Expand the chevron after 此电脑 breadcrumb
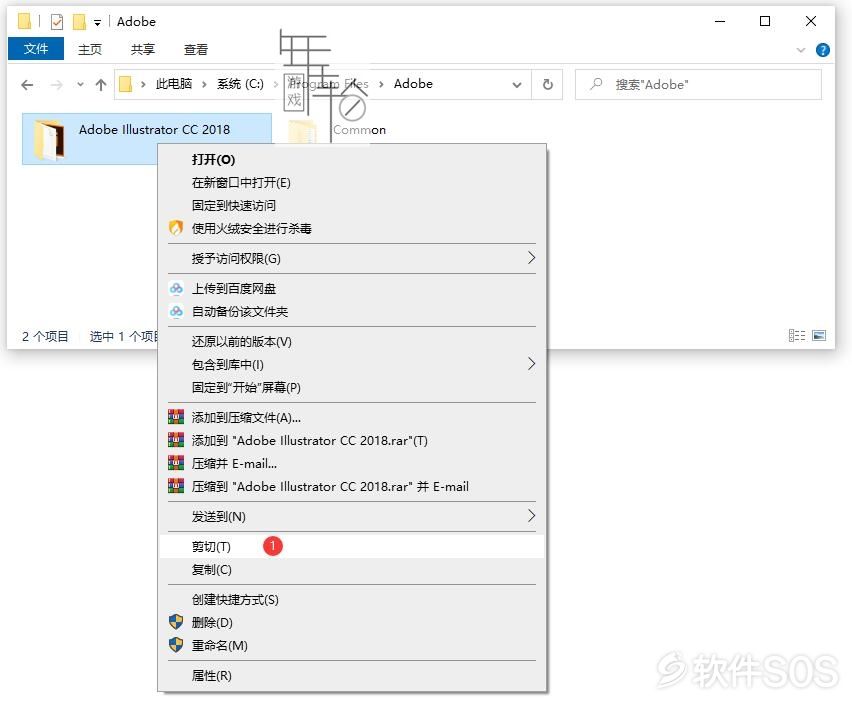Image resolution: width=852 pixels, height=701 pixels. [204, 84]
